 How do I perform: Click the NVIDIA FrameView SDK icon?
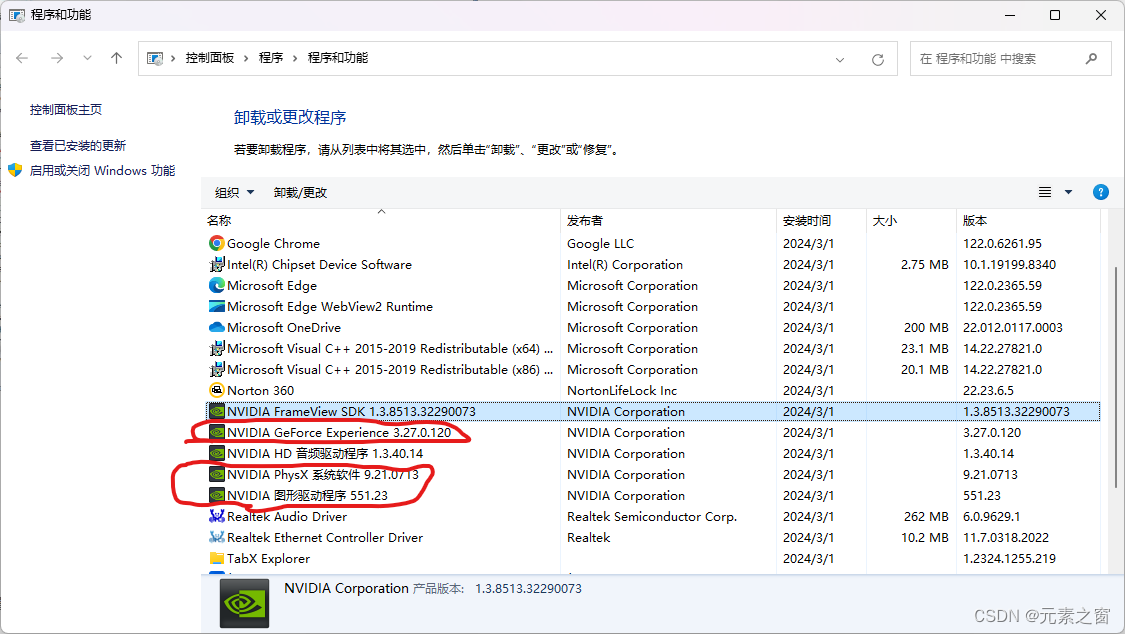tap(217, 412)
